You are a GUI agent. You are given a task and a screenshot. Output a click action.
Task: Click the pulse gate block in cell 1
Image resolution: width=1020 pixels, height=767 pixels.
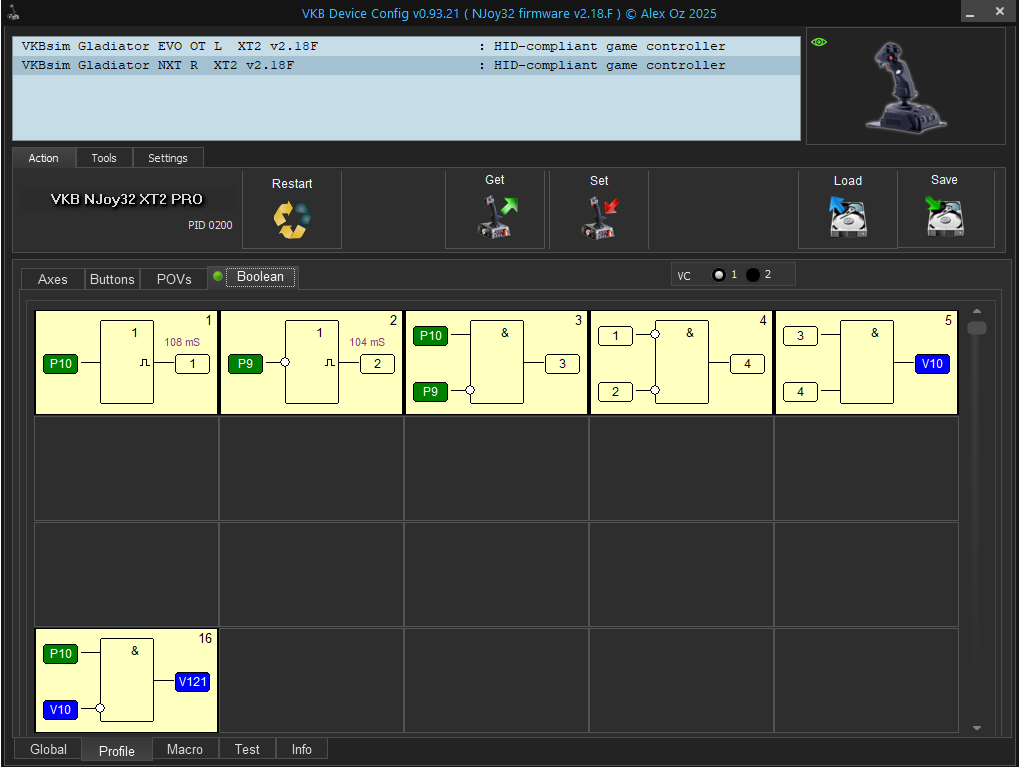coord(127,362)
